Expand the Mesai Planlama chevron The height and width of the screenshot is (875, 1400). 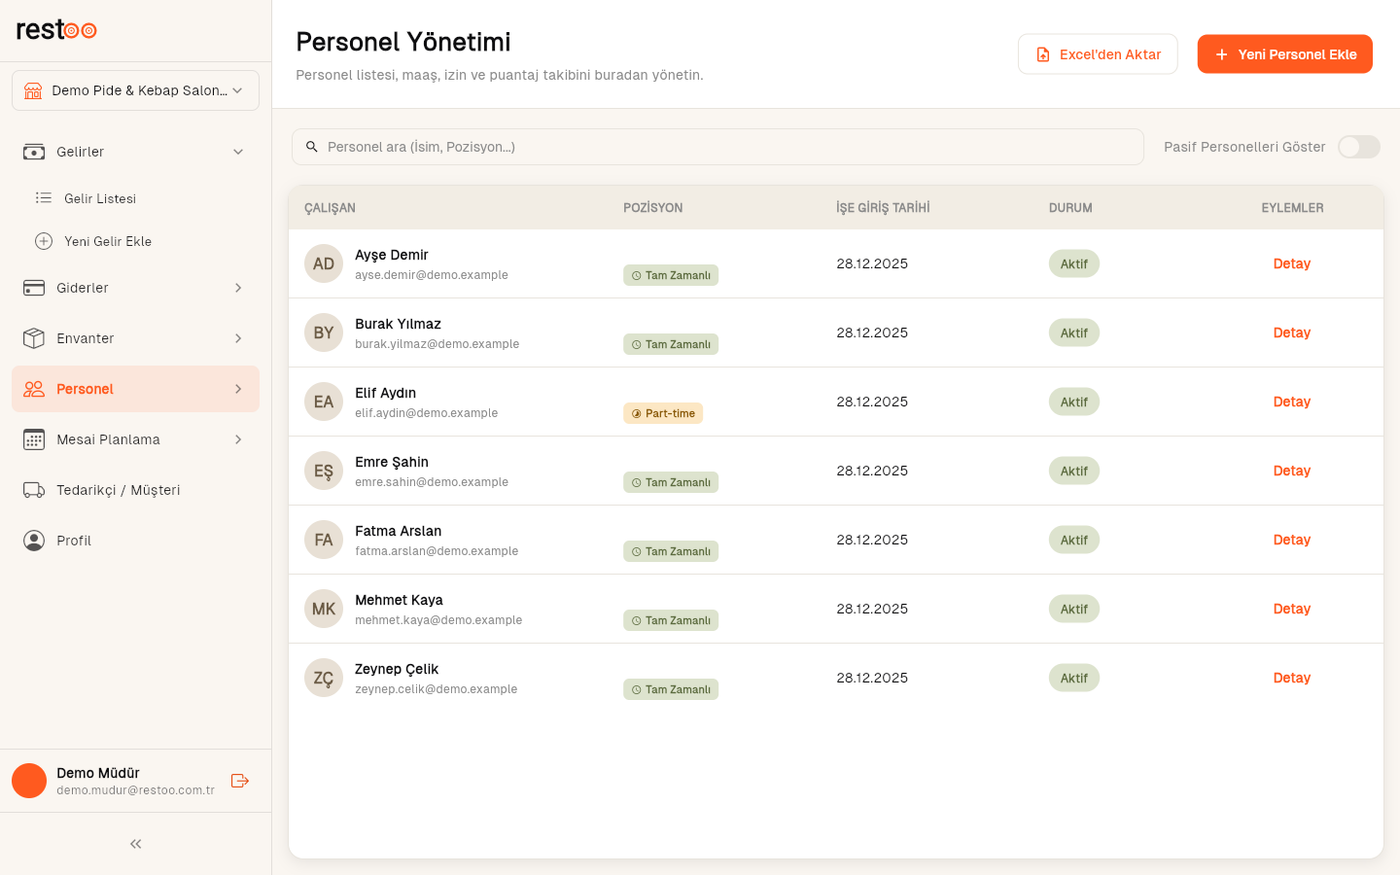tap(238, 440)
